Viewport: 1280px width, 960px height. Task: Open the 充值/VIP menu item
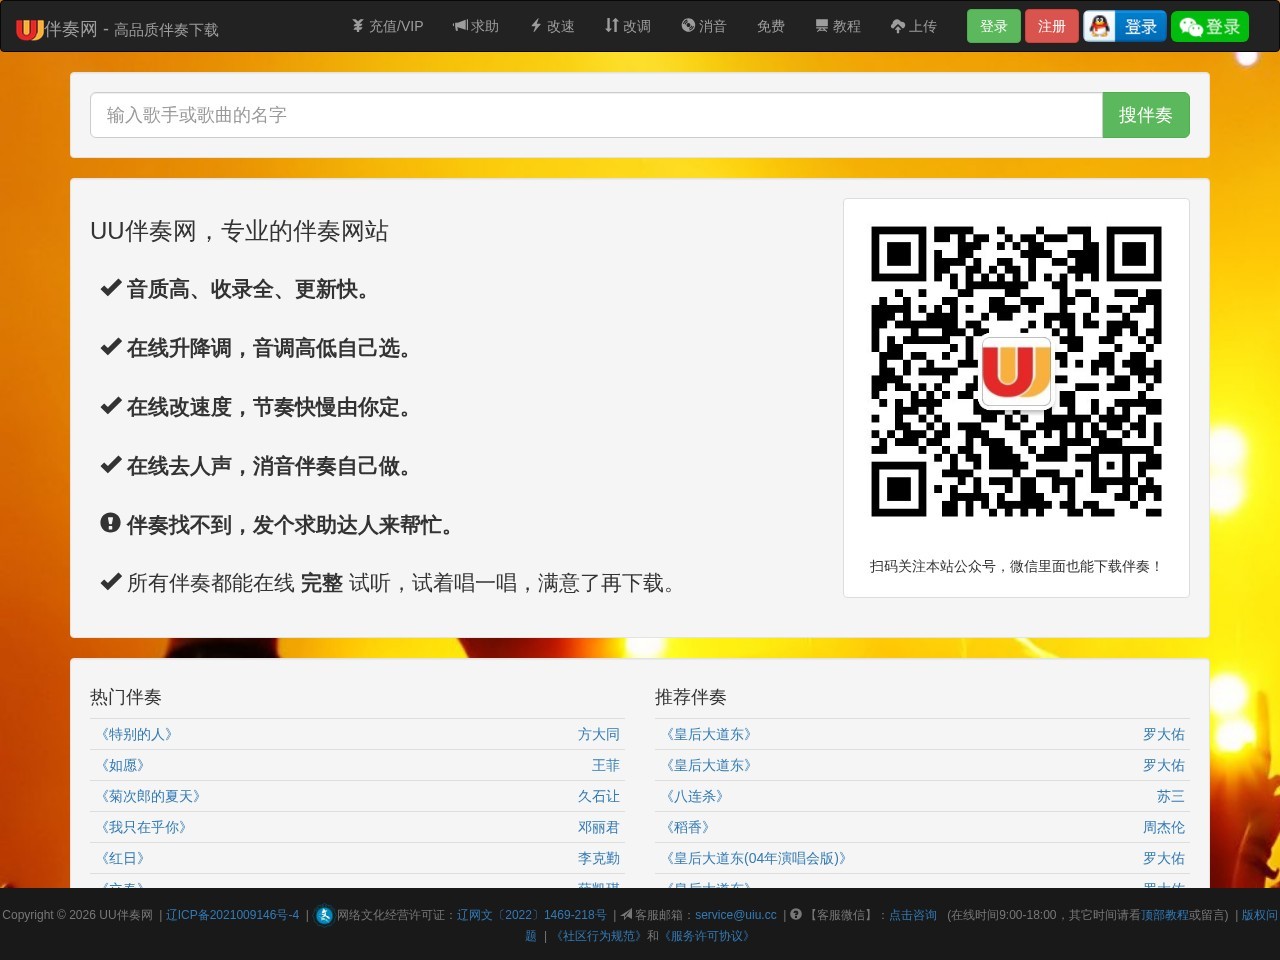coord(387,26)
